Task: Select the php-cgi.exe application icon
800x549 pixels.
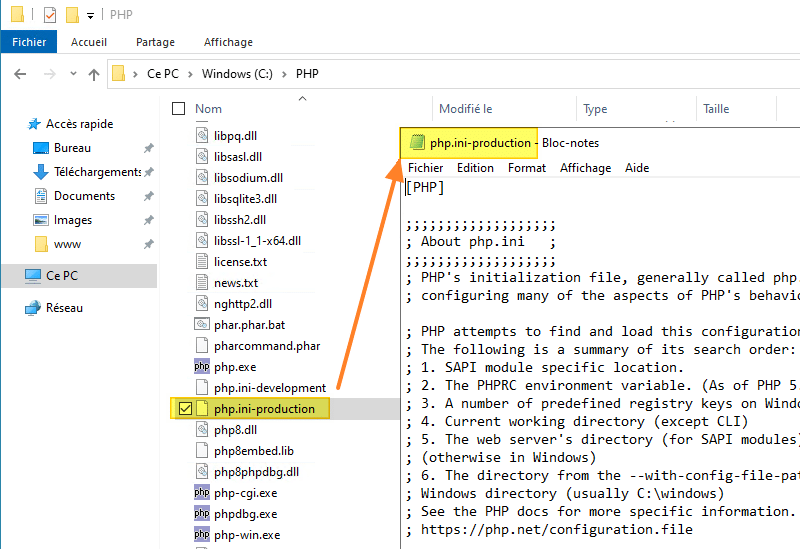Action: (202, 492)
